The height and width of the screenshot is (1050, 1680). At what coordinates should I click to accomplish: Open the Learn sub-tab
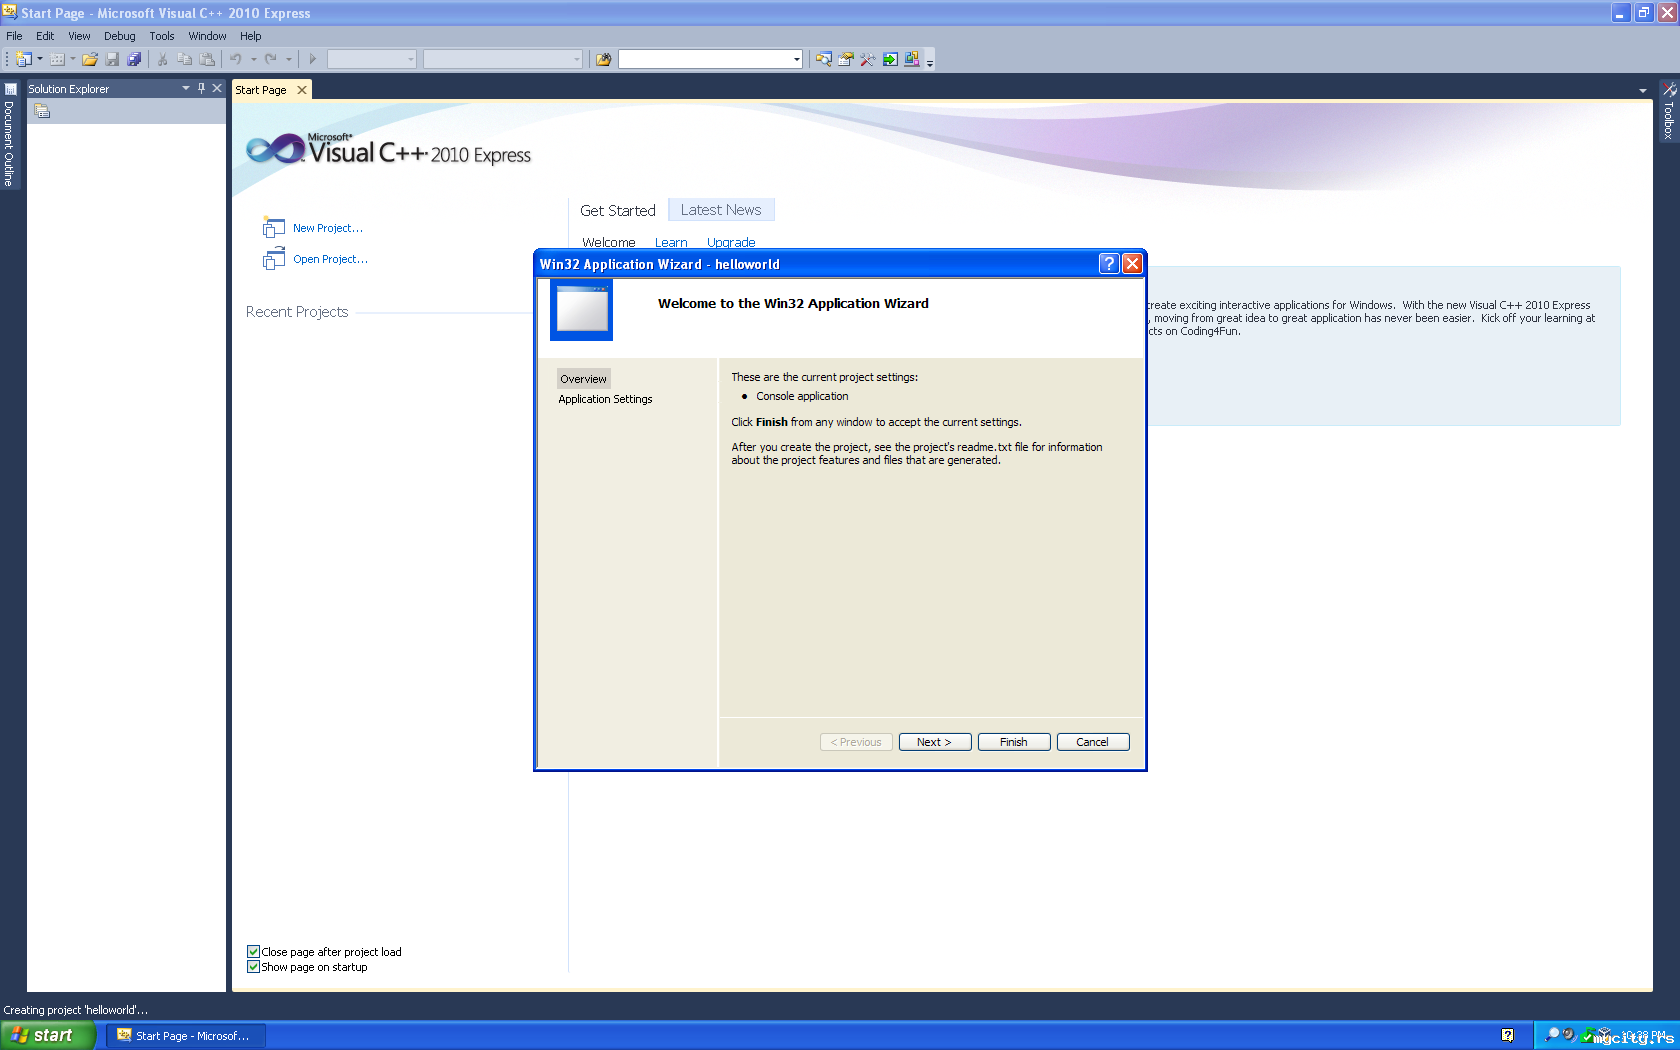click(671, 242)
